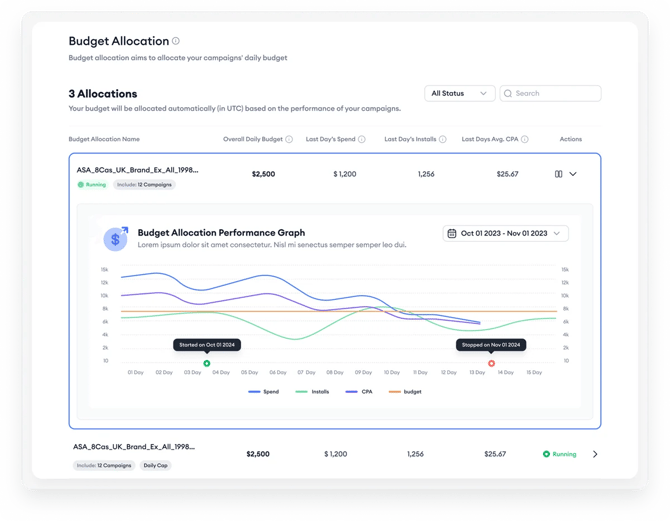Toggle the Spend series in the legend
670x521 pixels.
pos(264,392)
